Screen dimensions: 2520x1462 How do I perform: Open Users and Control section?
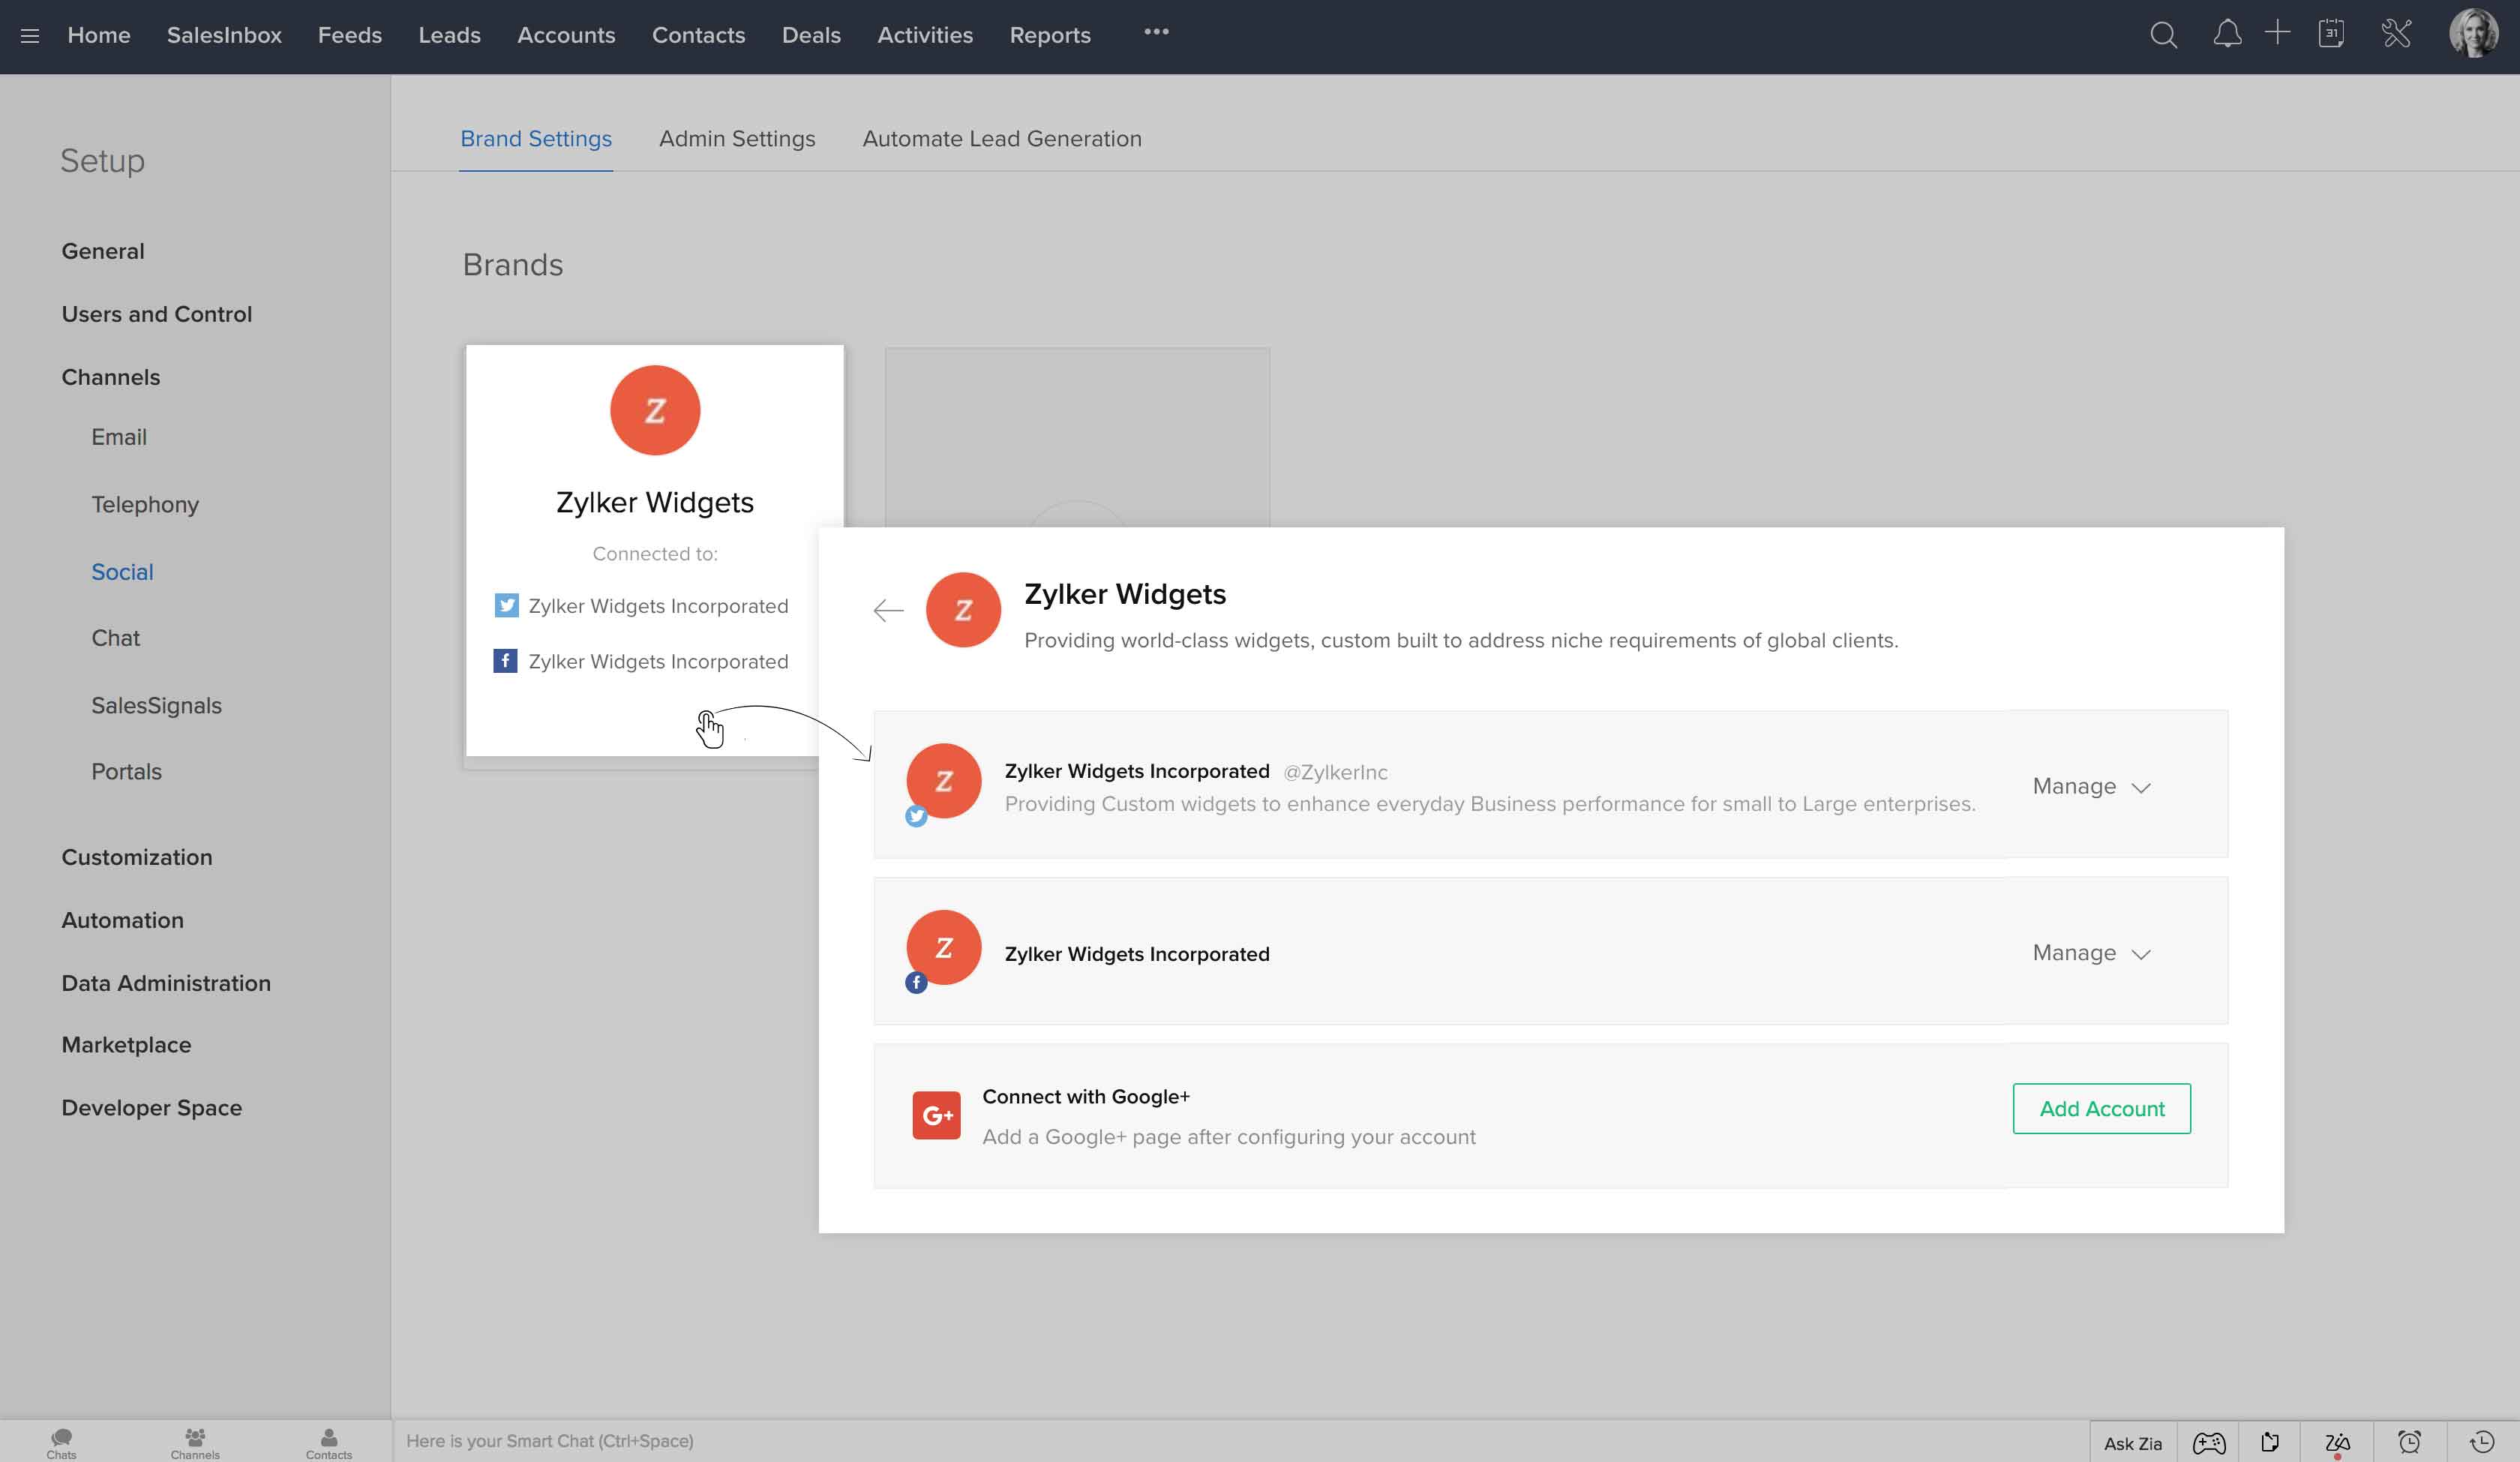(157, 314)
